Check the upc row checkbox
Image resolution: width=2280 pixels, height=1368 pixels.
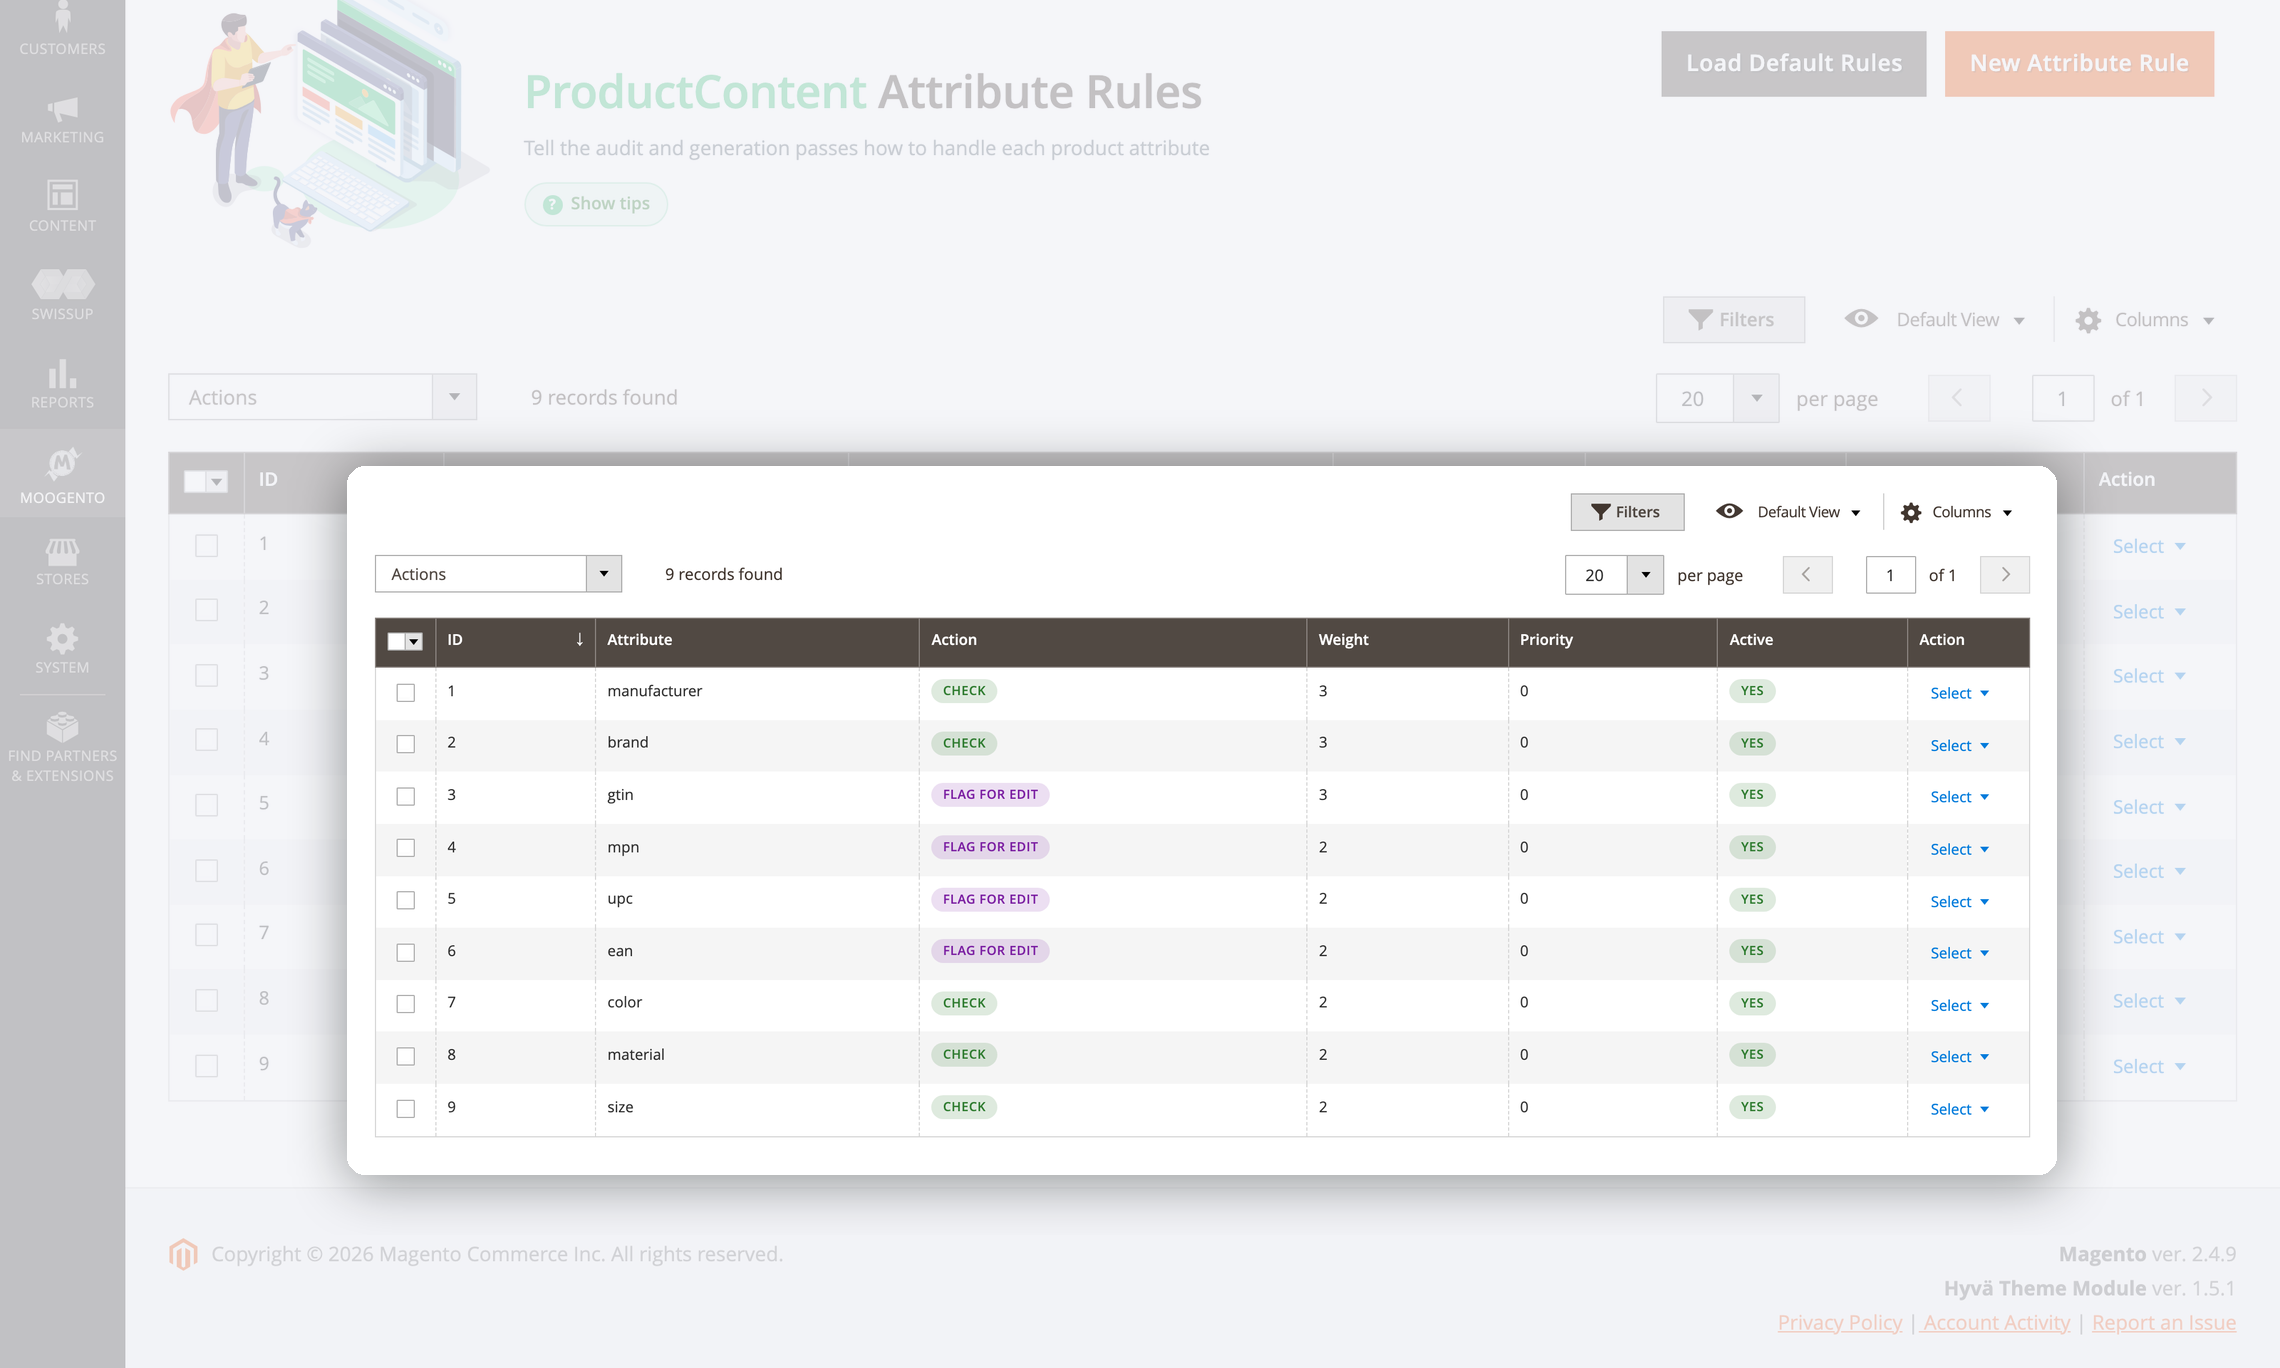click(x=405, y=900)
